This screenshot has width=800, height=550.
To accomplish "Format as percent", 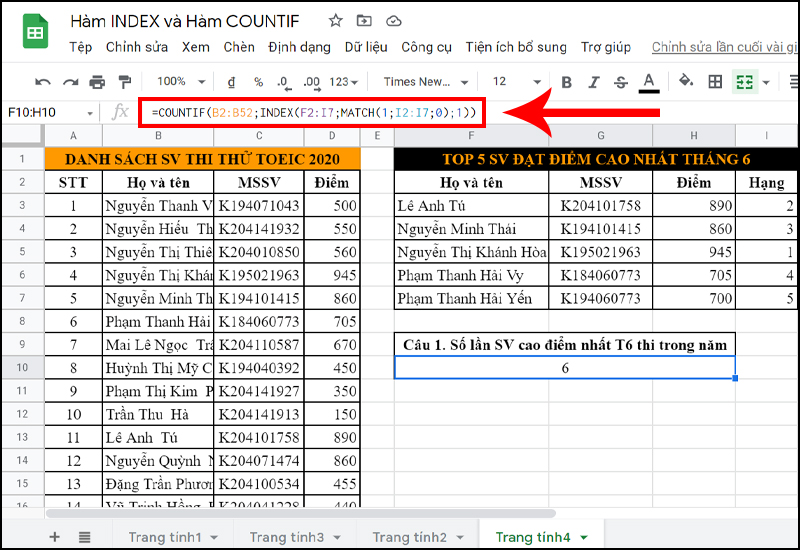I will [x=259, y=82].
